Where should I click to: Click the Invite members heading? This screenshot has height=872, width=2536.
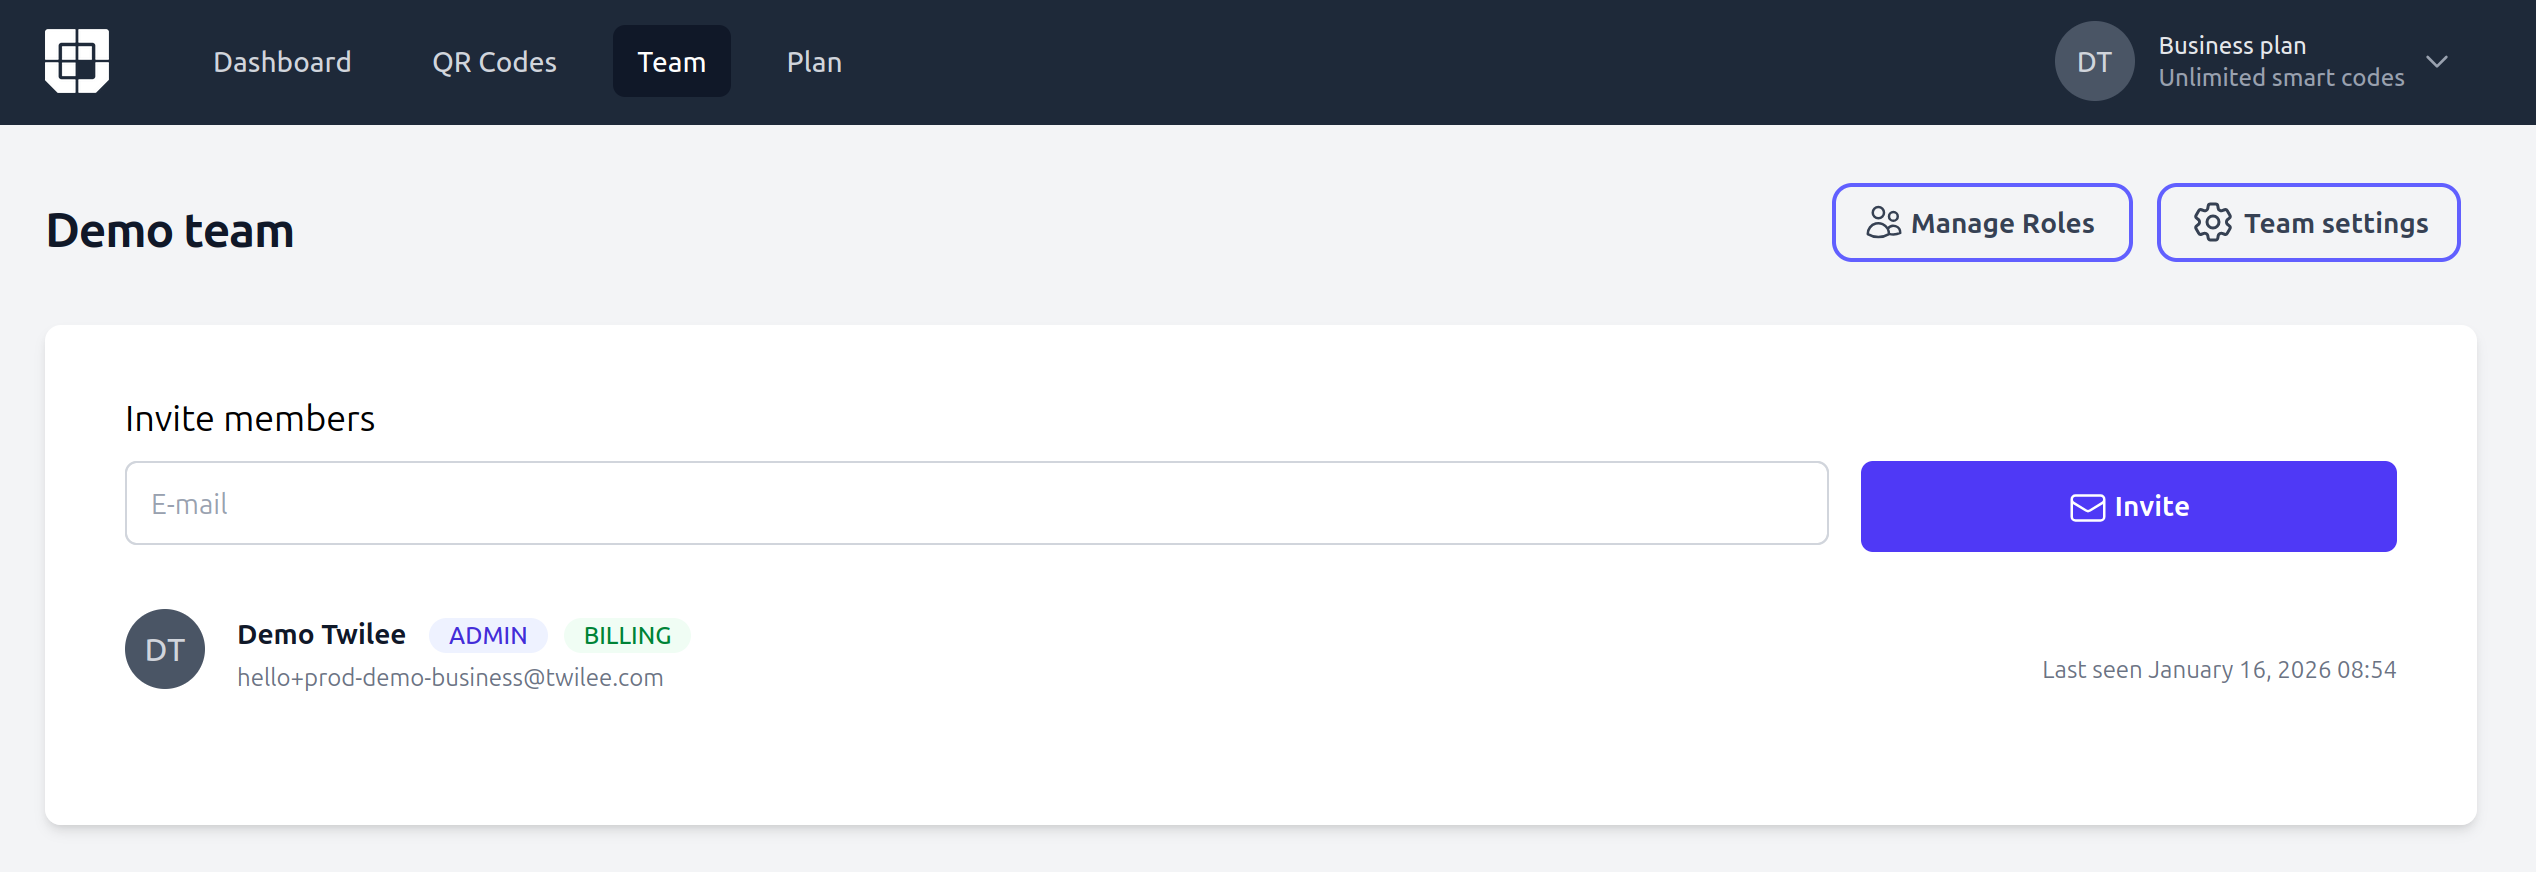tap(250, 418)
